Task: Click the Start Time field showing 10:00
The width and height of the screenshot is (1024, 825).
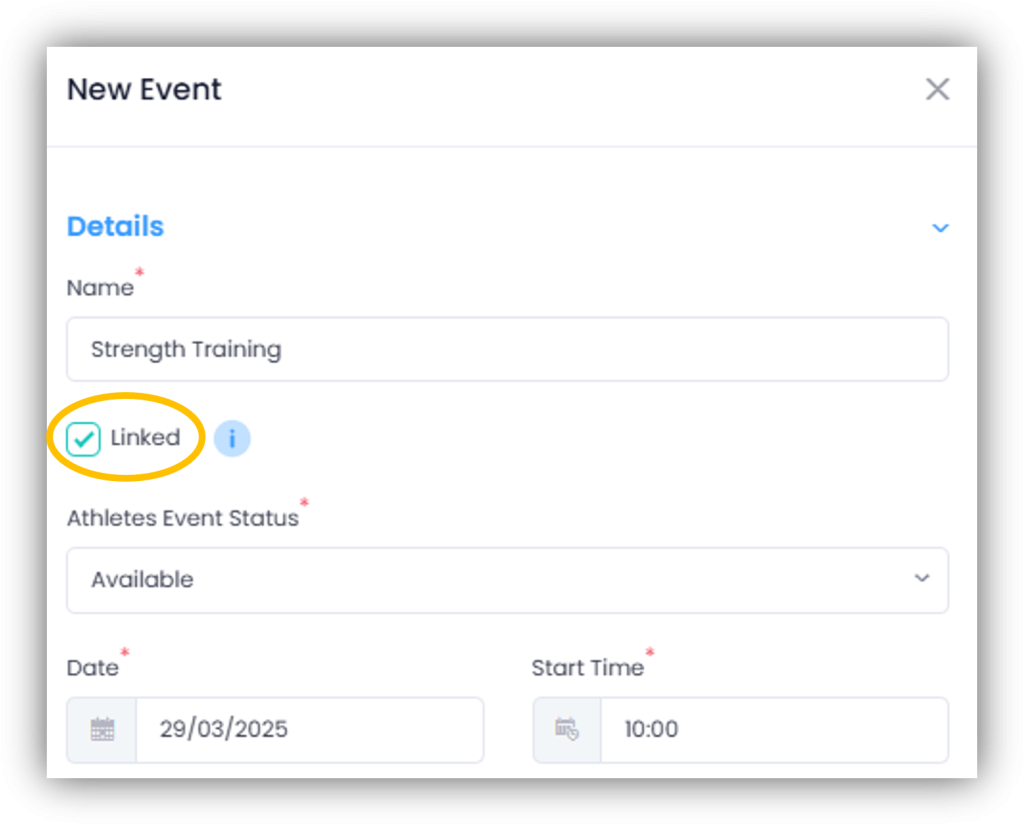Action: 773,729
